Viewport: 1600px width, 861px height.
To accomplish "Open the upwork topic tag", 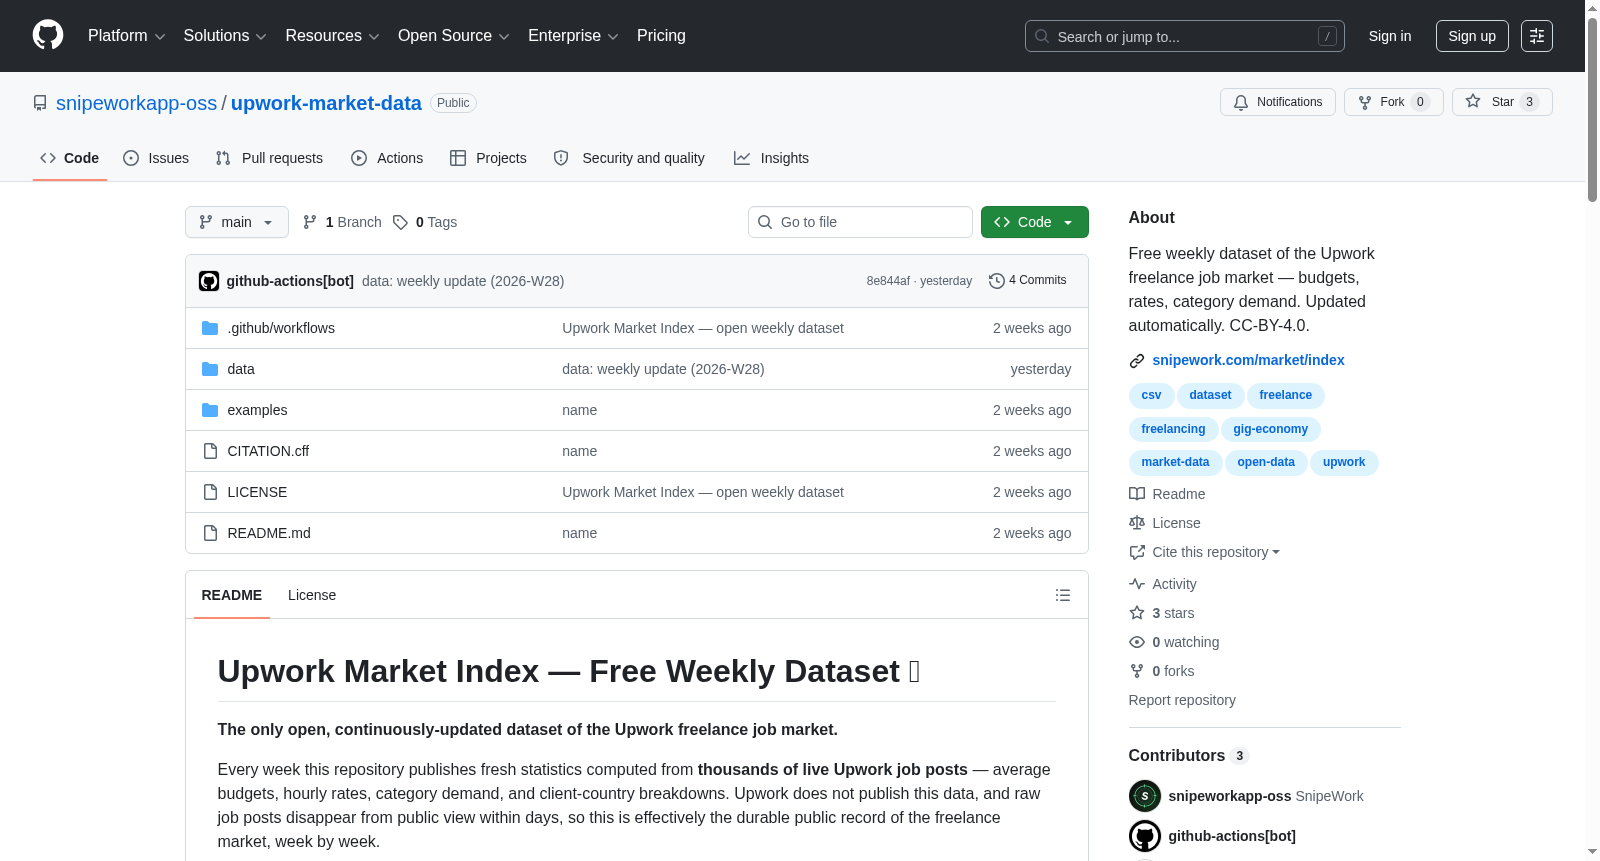I will coord(1344,462).
